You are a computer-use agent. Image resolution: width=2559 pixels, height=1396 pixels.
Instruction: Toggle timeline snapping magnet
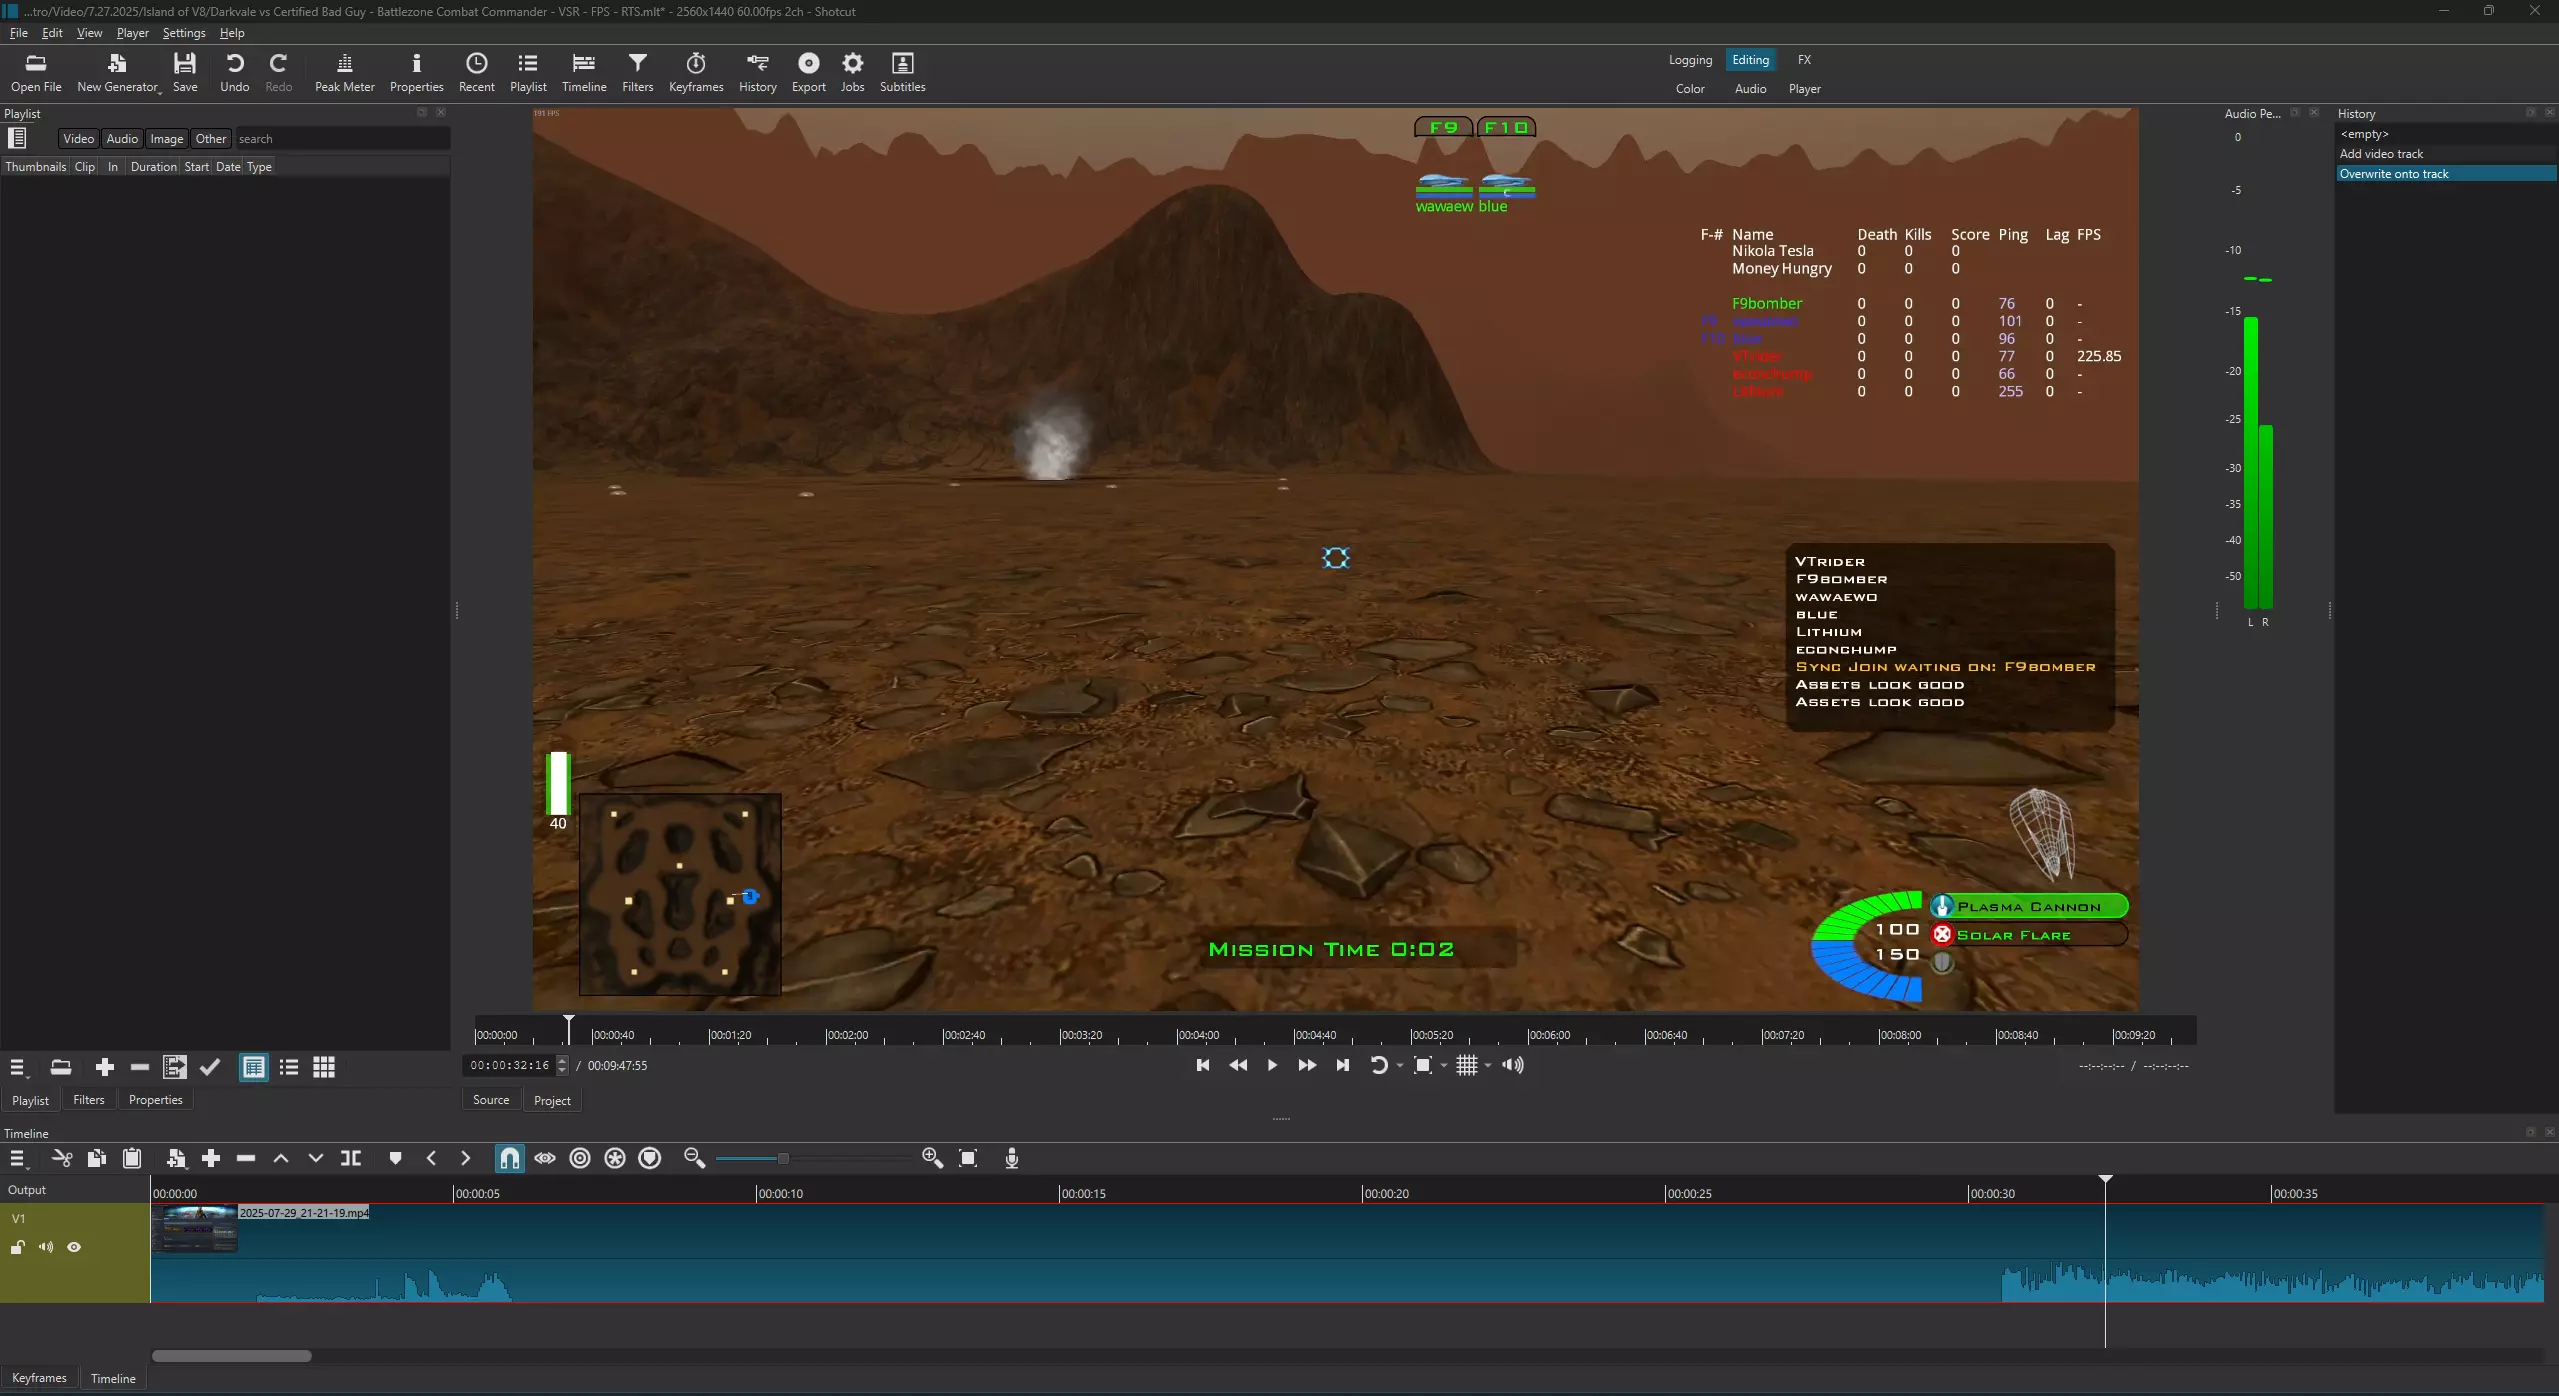click(509, 1158)
